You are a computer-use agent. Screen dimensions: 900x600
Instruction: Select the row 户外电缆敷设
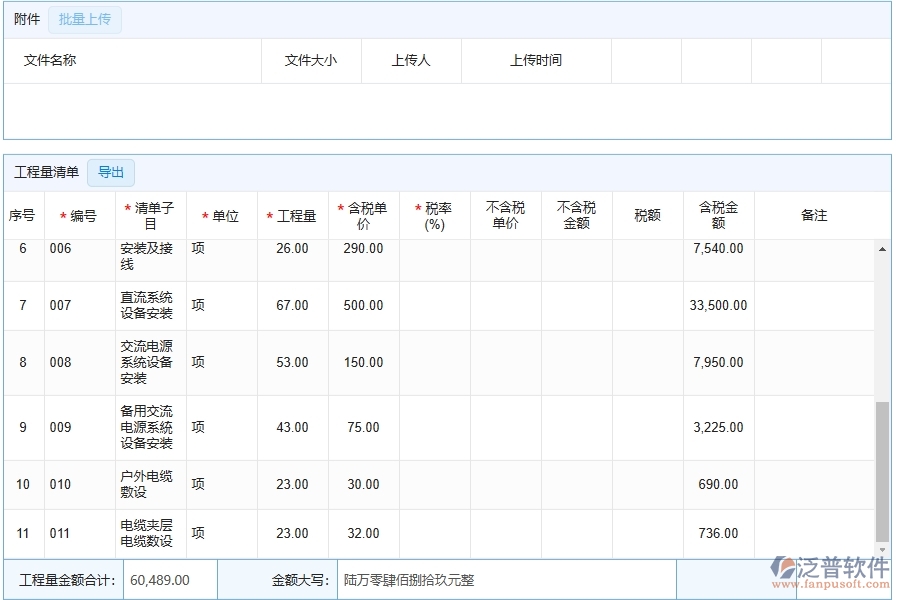pyautogui.click(x=143, y=484)
